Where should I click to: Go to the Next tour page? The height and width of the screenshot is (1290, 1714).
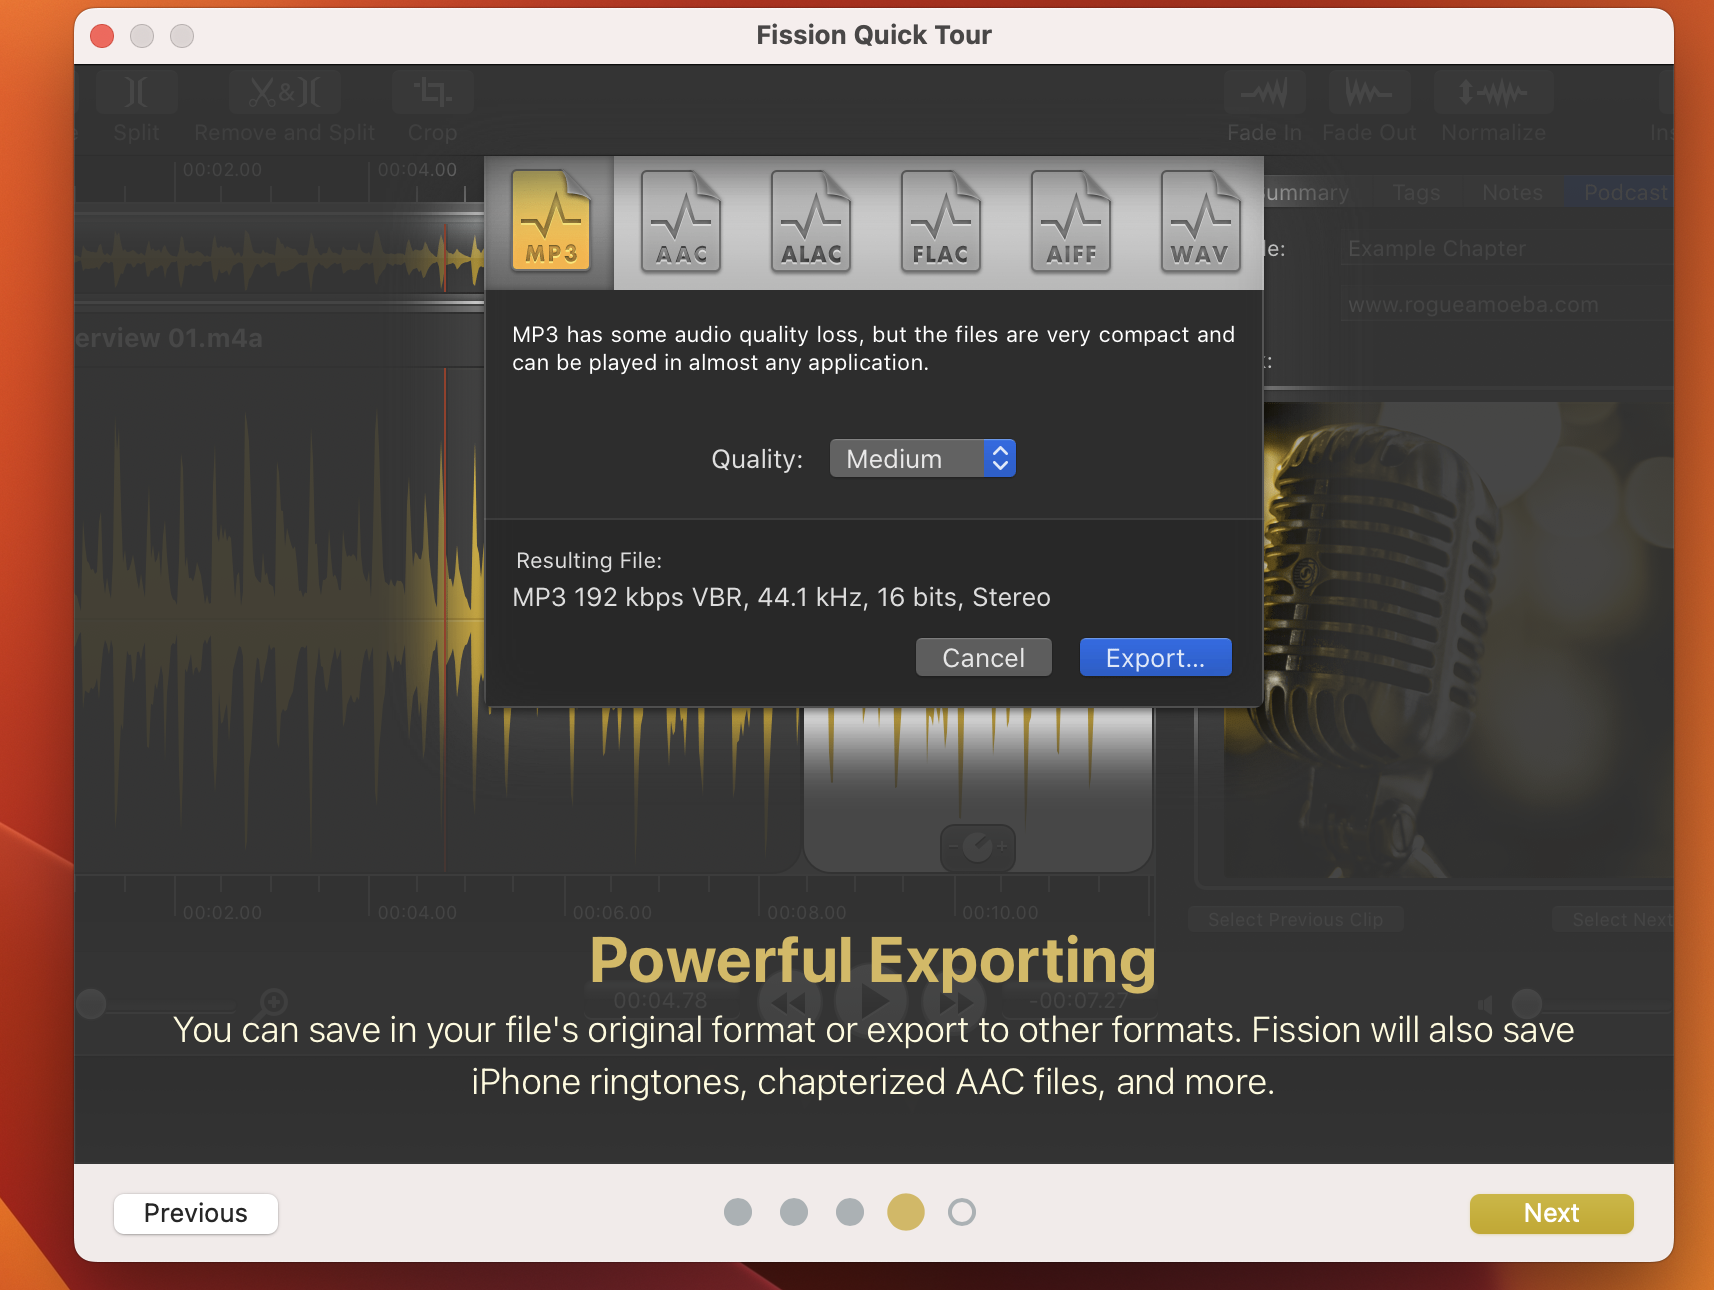click(x=1550, y=1213)
